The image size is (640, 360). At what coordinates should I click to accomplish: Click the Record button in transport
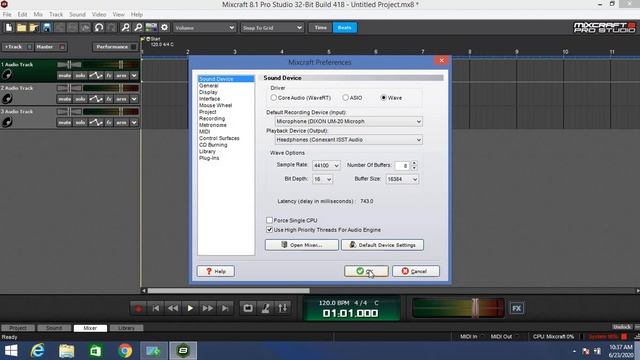click(x=138, y=308)
